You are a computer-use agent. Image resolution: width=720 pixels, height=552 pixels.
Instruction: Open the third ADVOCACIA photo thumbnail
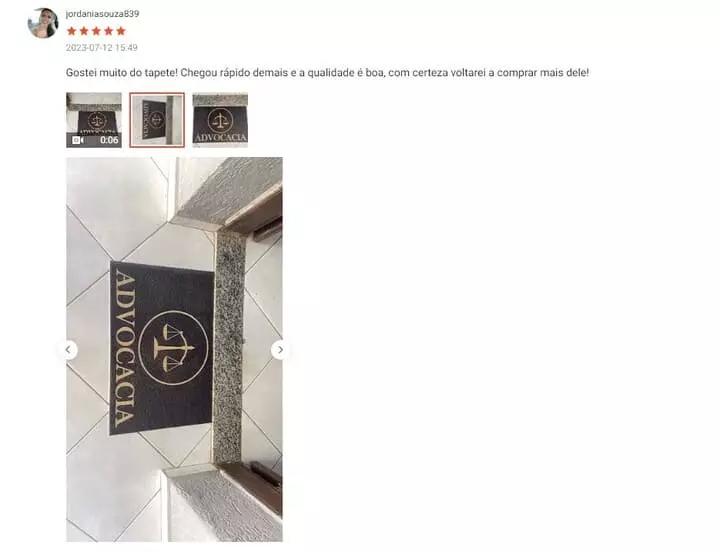[x=220, y=120]
